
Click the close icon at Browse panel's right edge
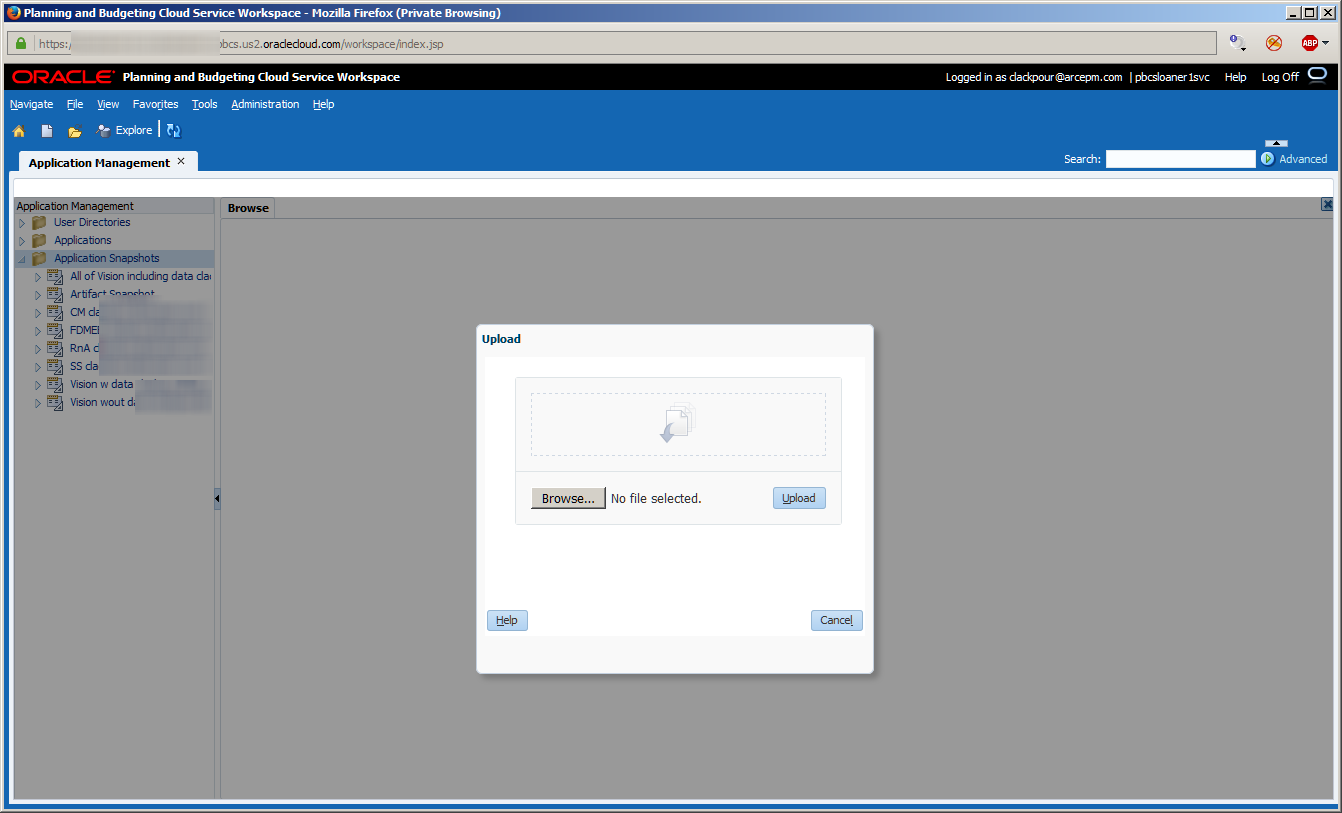coord(1327,204)
